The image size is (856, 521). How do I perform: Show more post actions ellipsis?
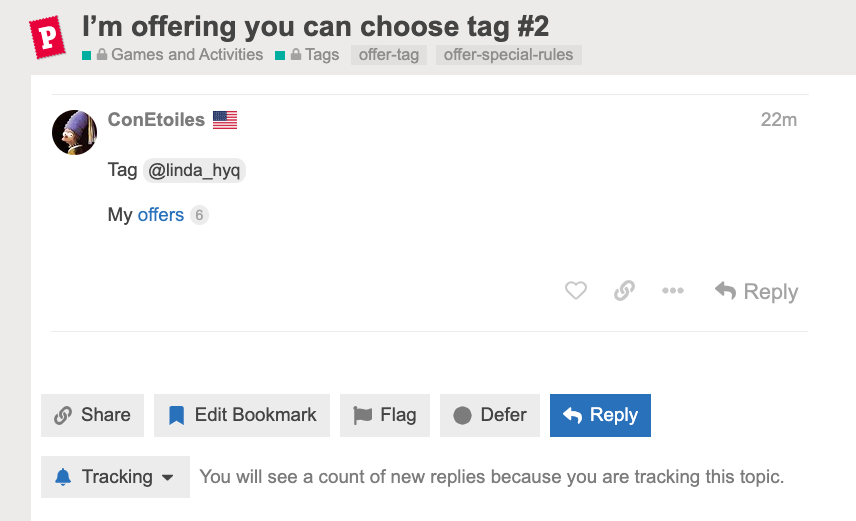(673, 291)
